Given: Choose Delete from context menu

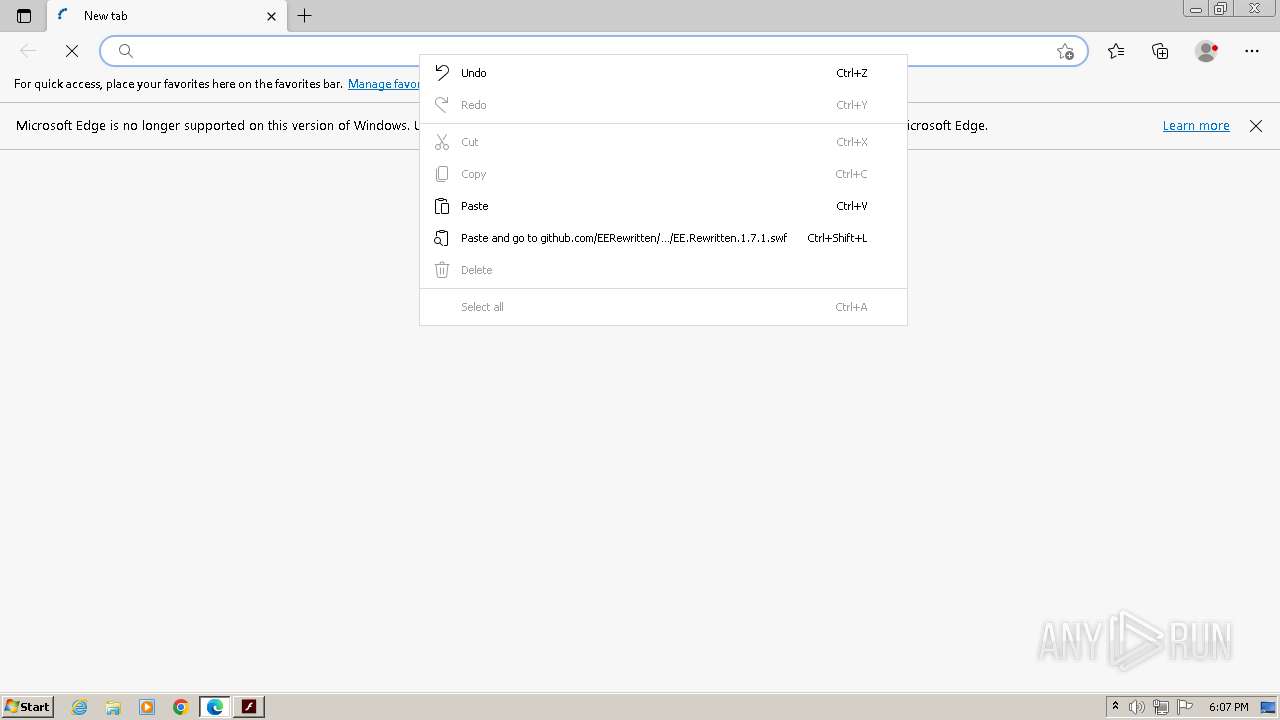Looking at the screenshot, I should [663, 270].
